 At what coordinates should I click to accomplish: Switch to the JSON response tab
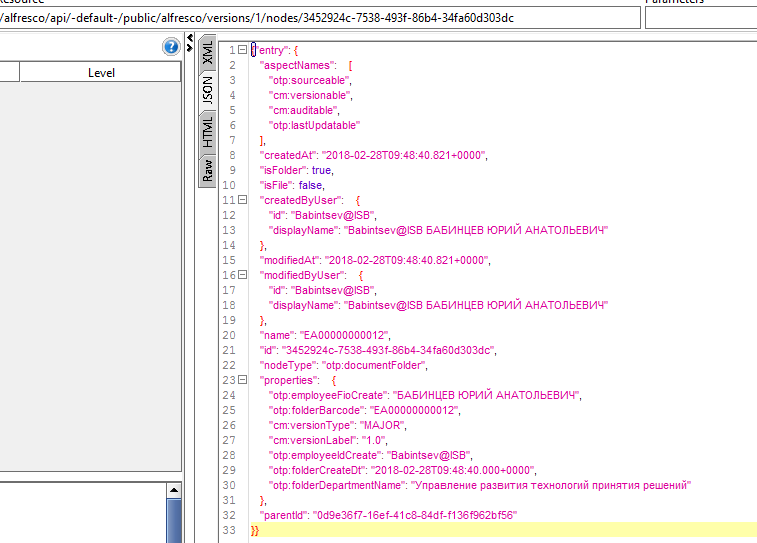pos(208,90)
